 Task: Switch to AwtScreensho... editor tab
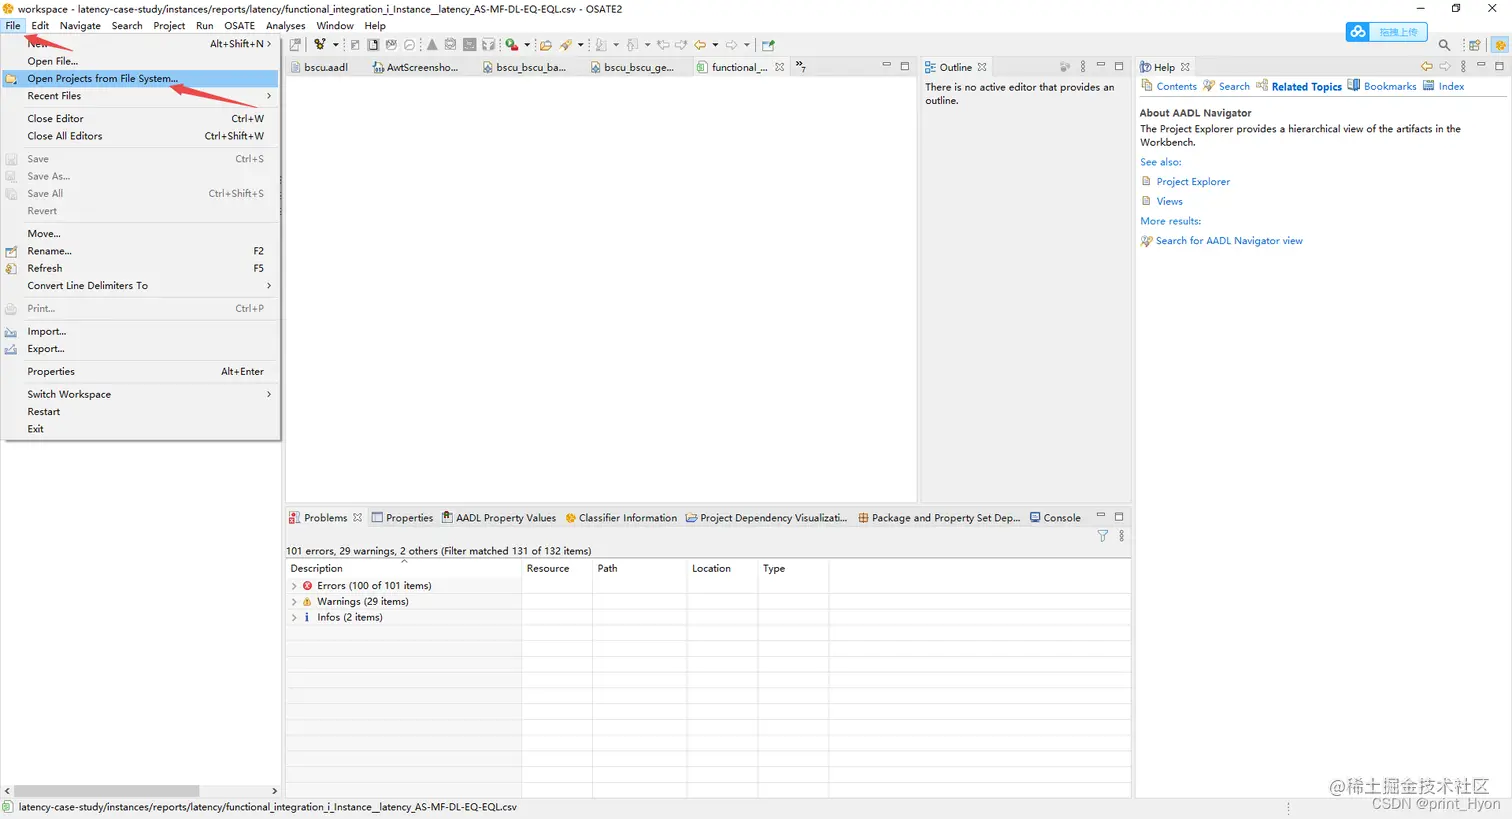click(x=414, y=67)
